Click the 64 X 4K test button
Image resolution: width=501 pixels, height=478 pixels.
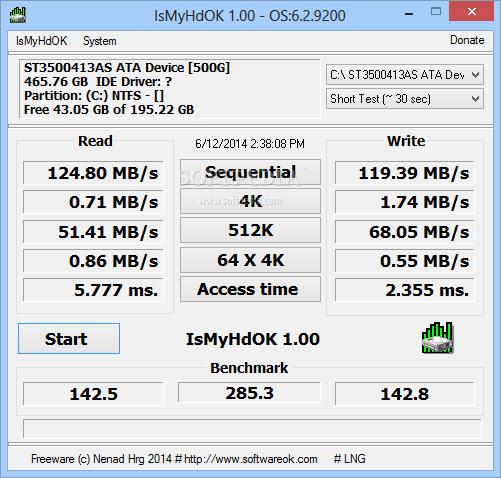coord(250,260)
